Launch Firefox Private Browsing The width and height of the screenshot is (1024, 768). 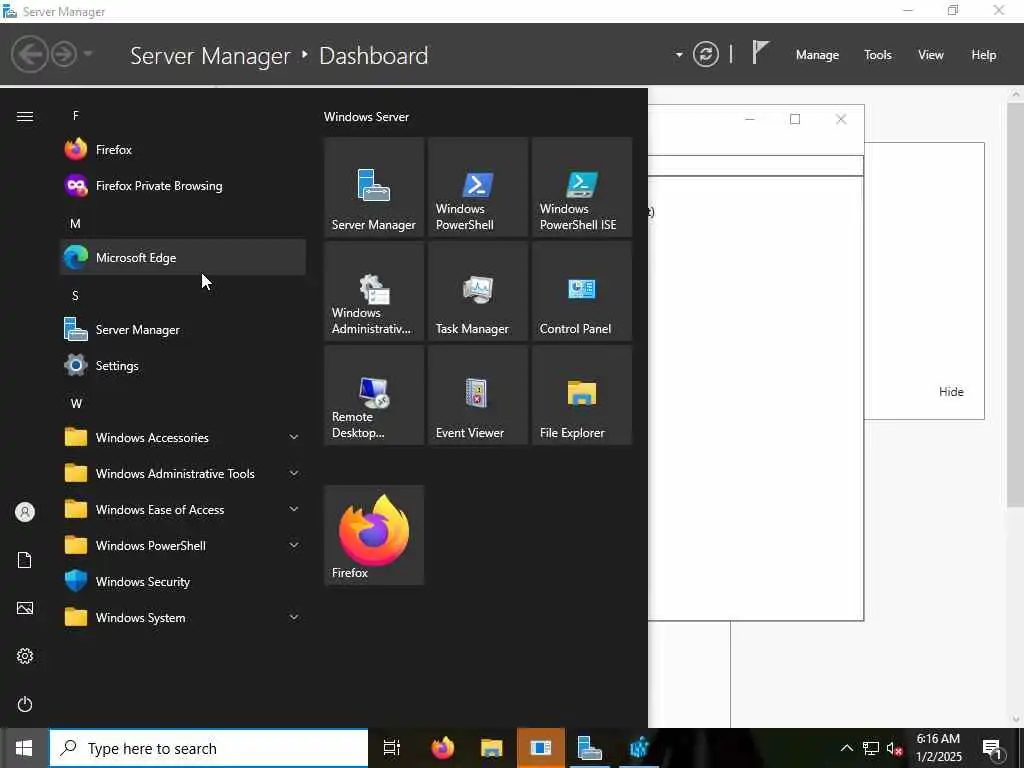click(x=183, y=185)
